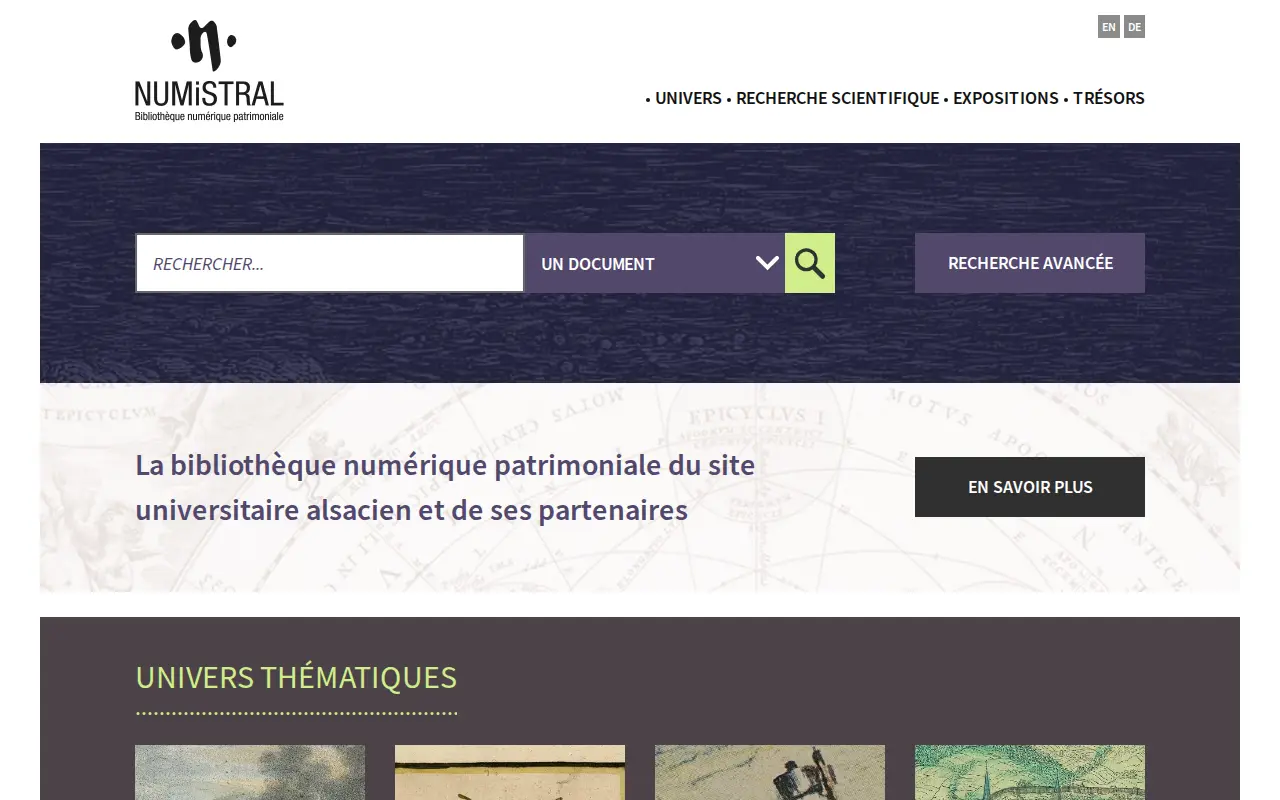
Task: Open the Recherche scientifique menu
Action: click(838, 98)
